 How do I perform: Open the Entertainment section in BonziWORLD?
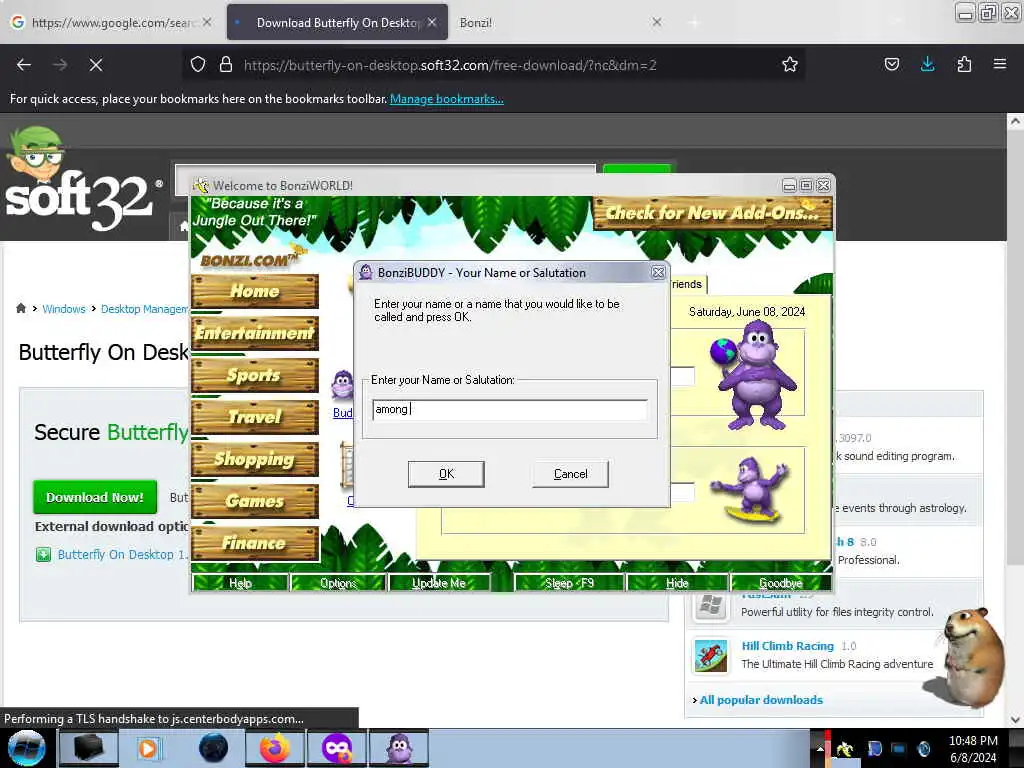pyautogui.click(x=255, y=333)
